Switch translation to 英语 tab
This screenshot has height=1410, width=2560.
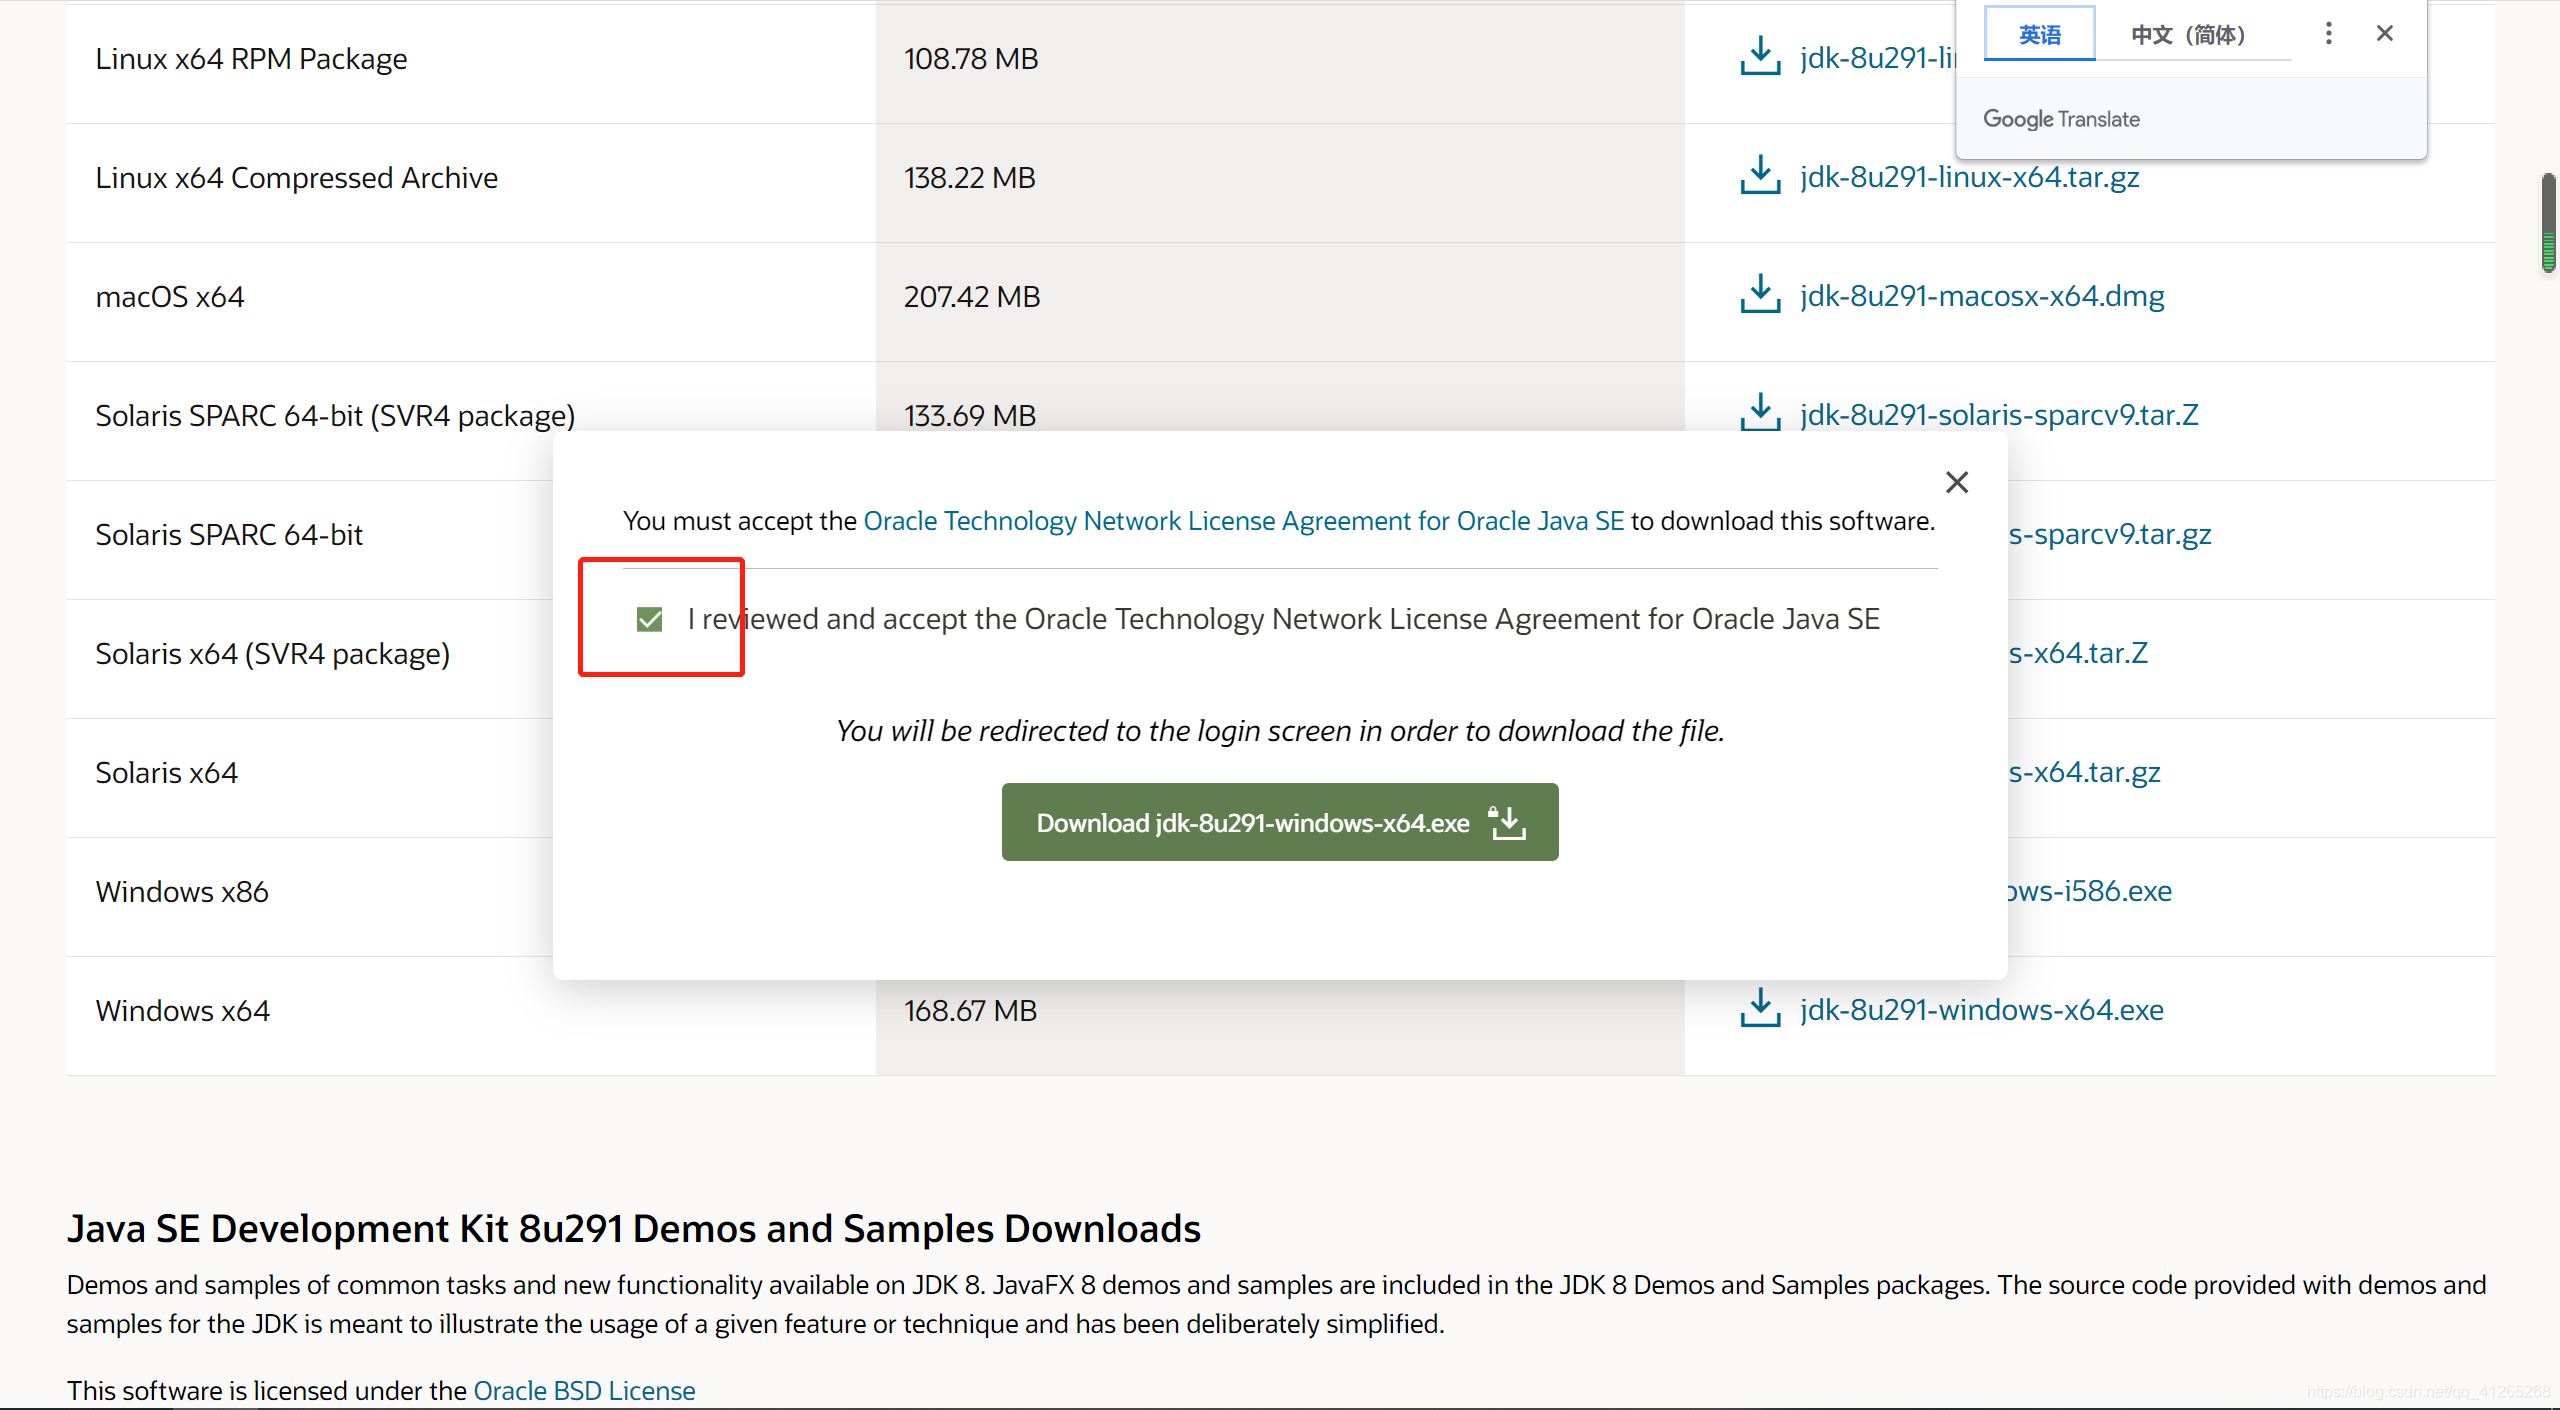[2039, 35]
